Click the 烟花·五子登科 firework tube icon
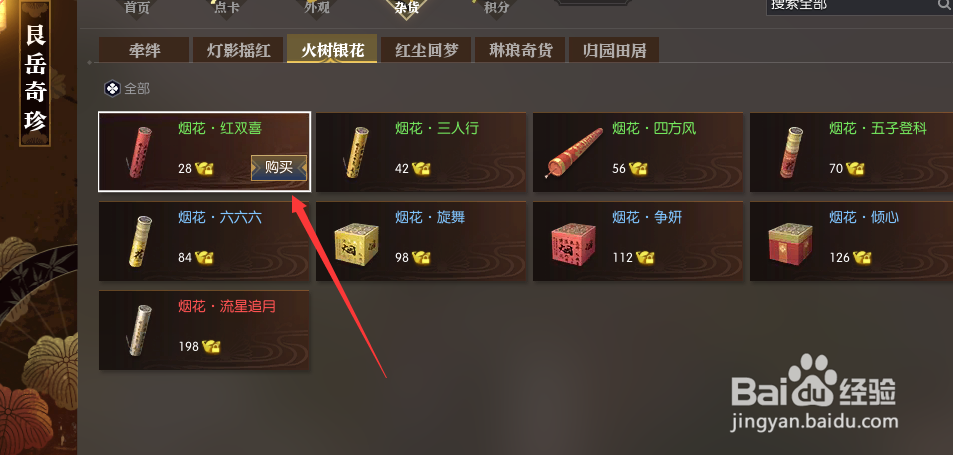Image resolution: width=953 pixels, height=455 pixels. point(790,152)
